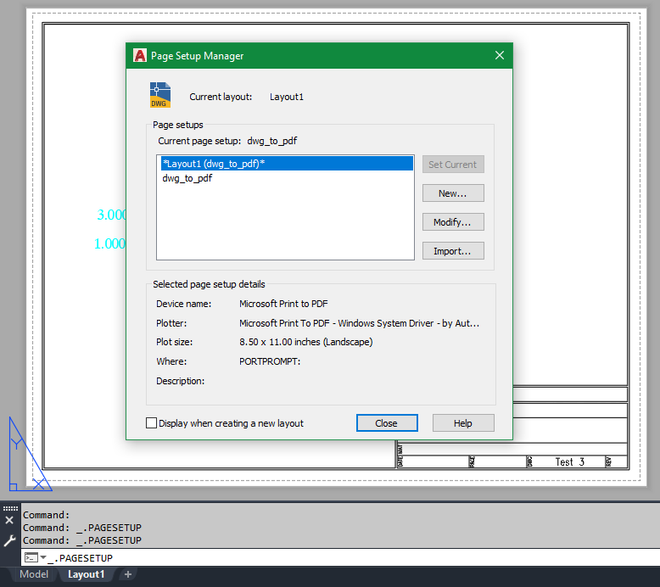This screenshot has height=587, width=660.
Task: Open Help for Page Setup Manager
Action: (463, 423)
